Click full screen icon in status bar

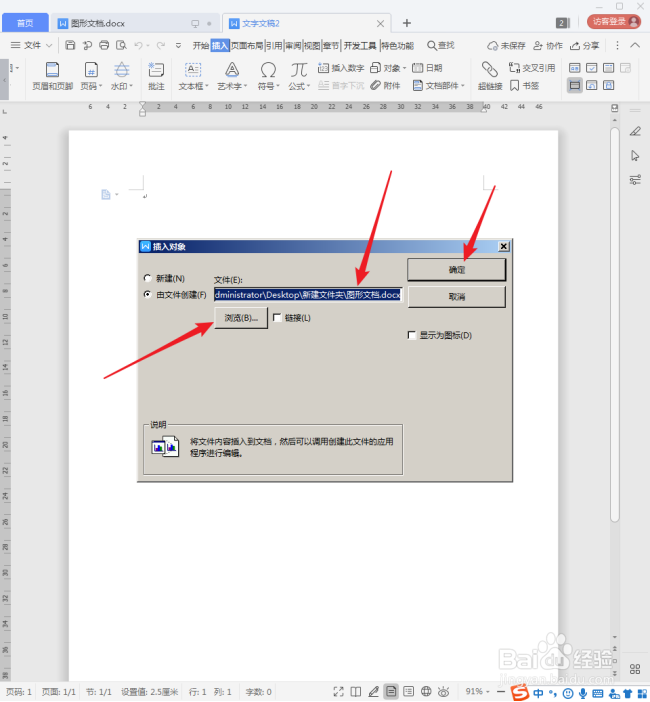point(338,692)
